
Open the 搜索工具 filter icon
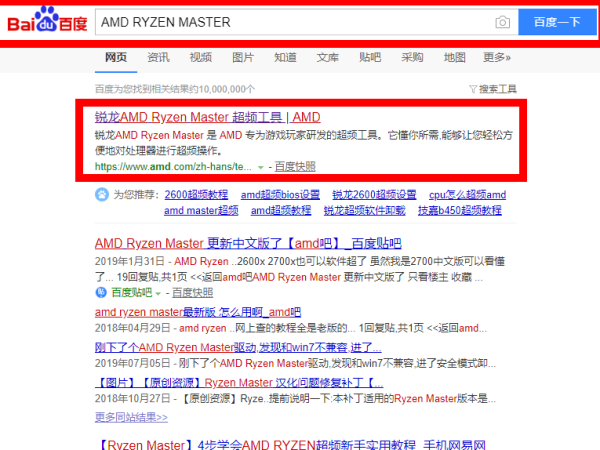click(473, 89)
